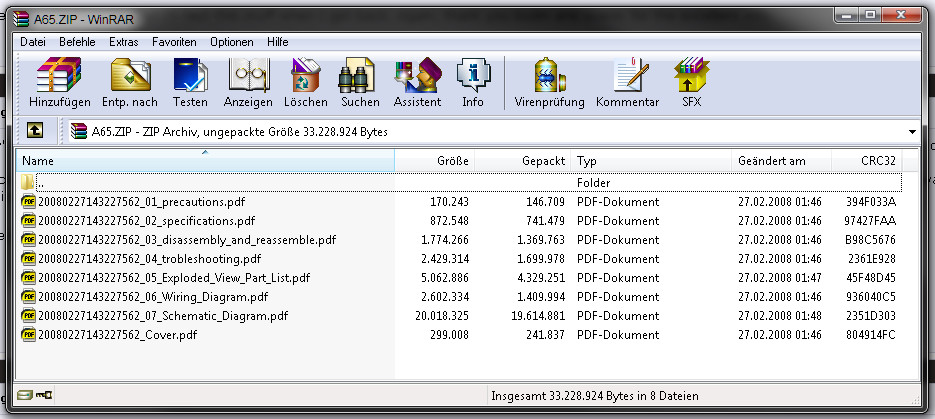Image resolution: width=935 pixels, height=419 pixels.
Task: Click CRC32 value 394F033A
Action: point(871,201)
